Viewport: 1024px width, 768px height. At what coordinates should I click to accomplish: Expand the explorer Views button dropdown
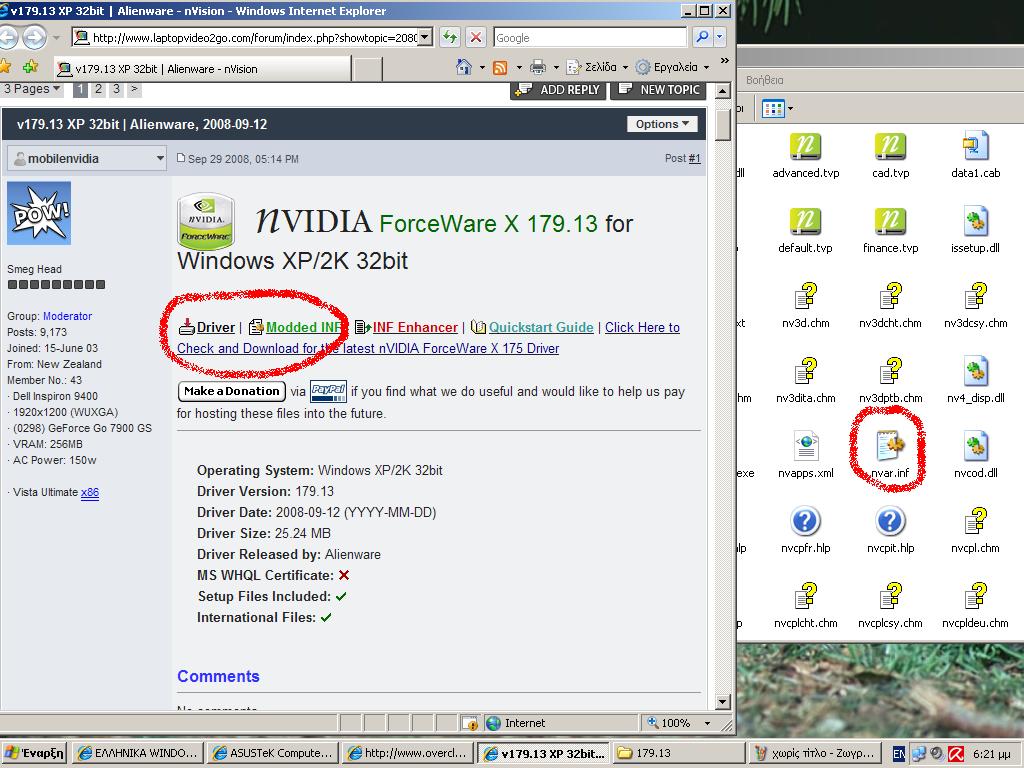pos(790,108)
